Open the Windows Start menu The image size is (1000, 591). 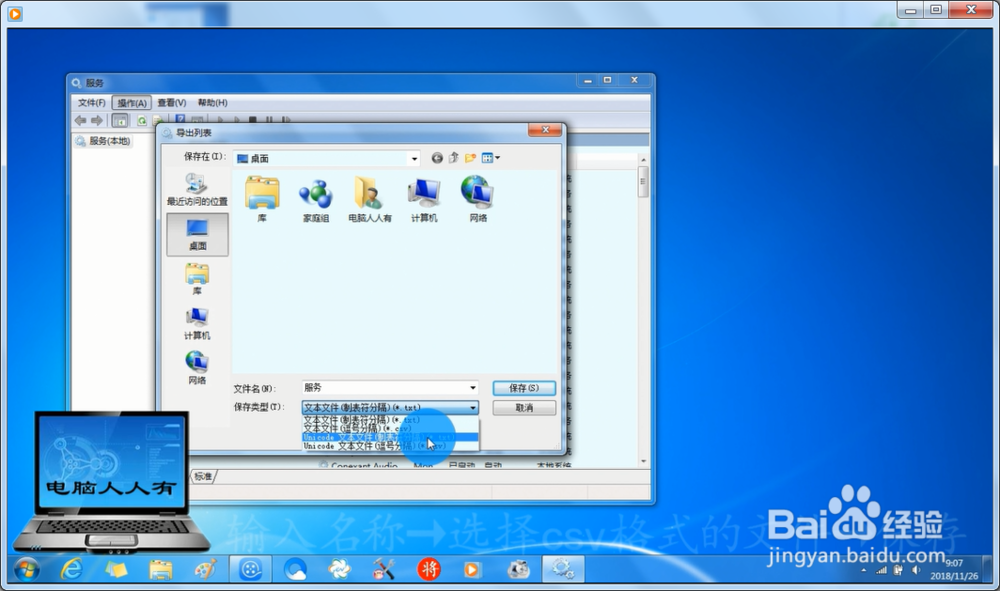coord(27,569)
